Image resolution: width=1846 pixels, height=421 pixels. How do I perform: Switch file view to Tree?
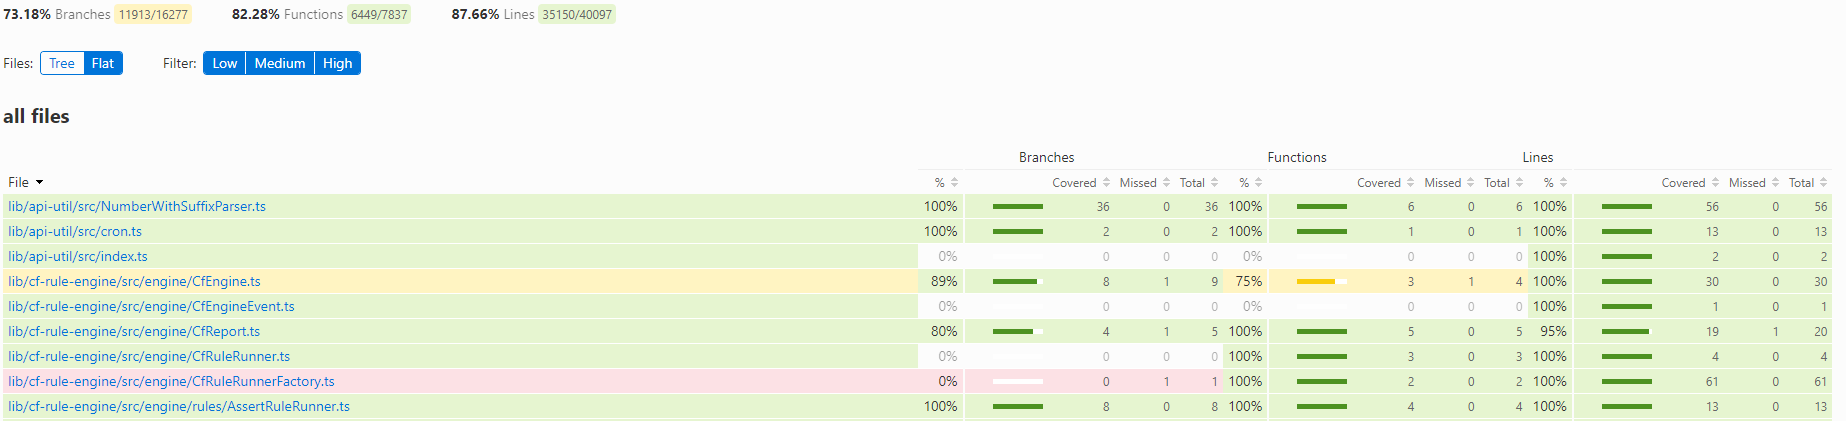pos(62,63)
